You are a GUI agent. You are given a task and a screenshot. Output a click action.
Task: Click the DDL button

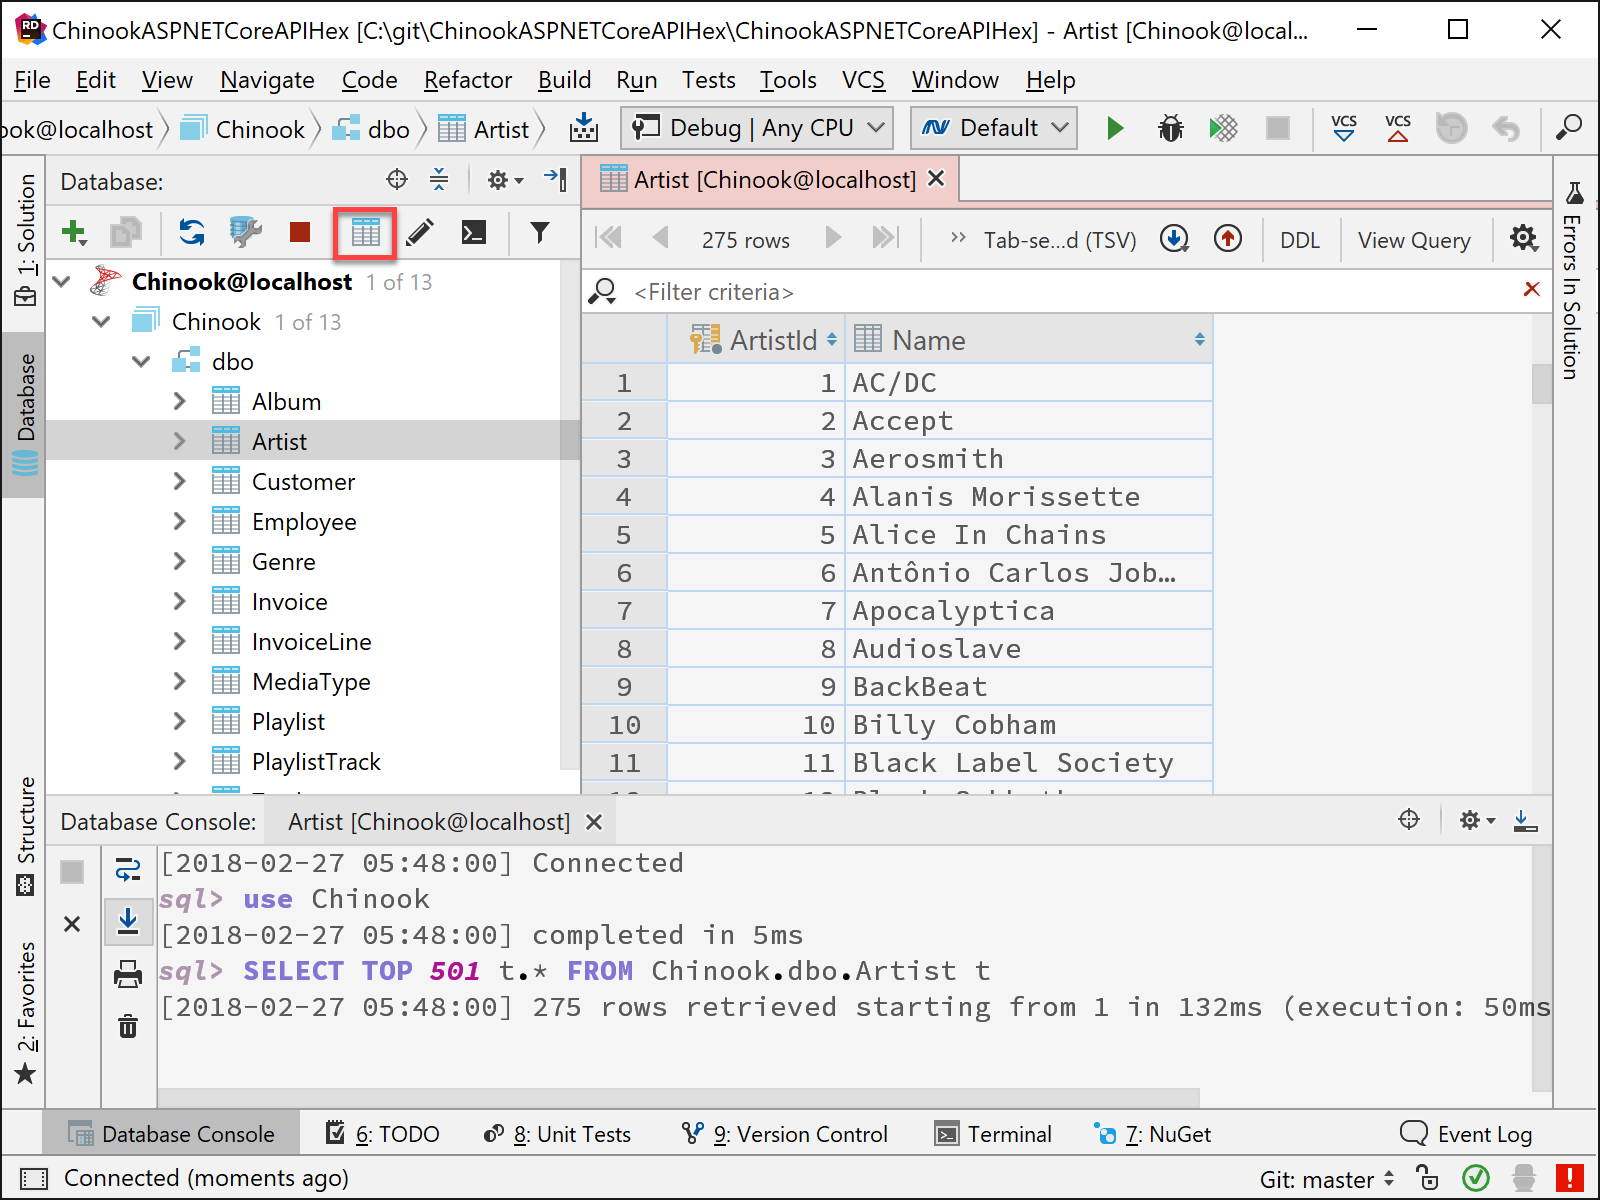tap(1300, 240)
